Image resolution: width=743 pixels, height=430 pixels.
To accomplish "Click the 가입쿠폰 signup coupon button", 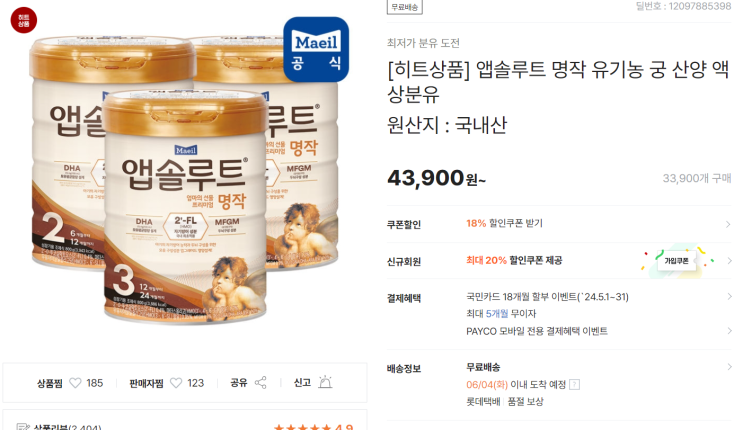I will (676, 261).
